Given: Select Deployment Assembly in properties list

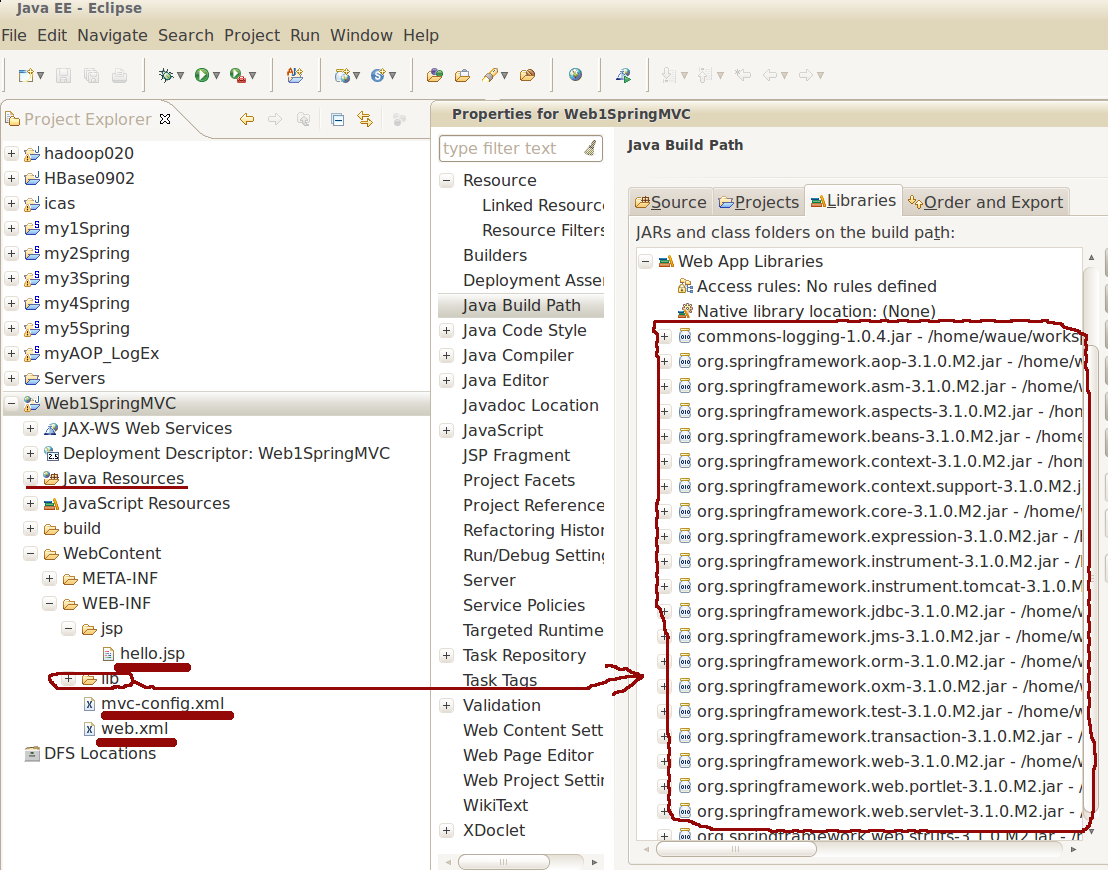Looking at the screenshot, I should [x=533, y=281].
